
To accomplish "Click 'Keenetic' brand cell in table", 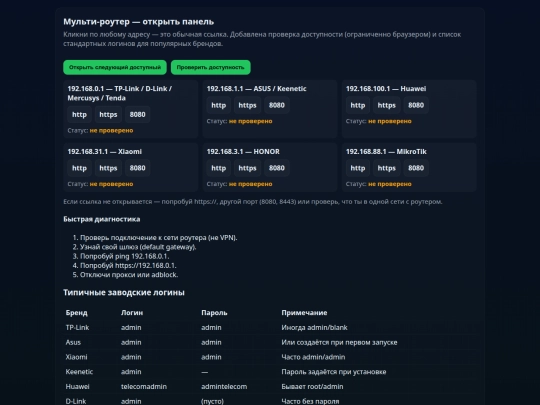I will (x=79, y=372).
